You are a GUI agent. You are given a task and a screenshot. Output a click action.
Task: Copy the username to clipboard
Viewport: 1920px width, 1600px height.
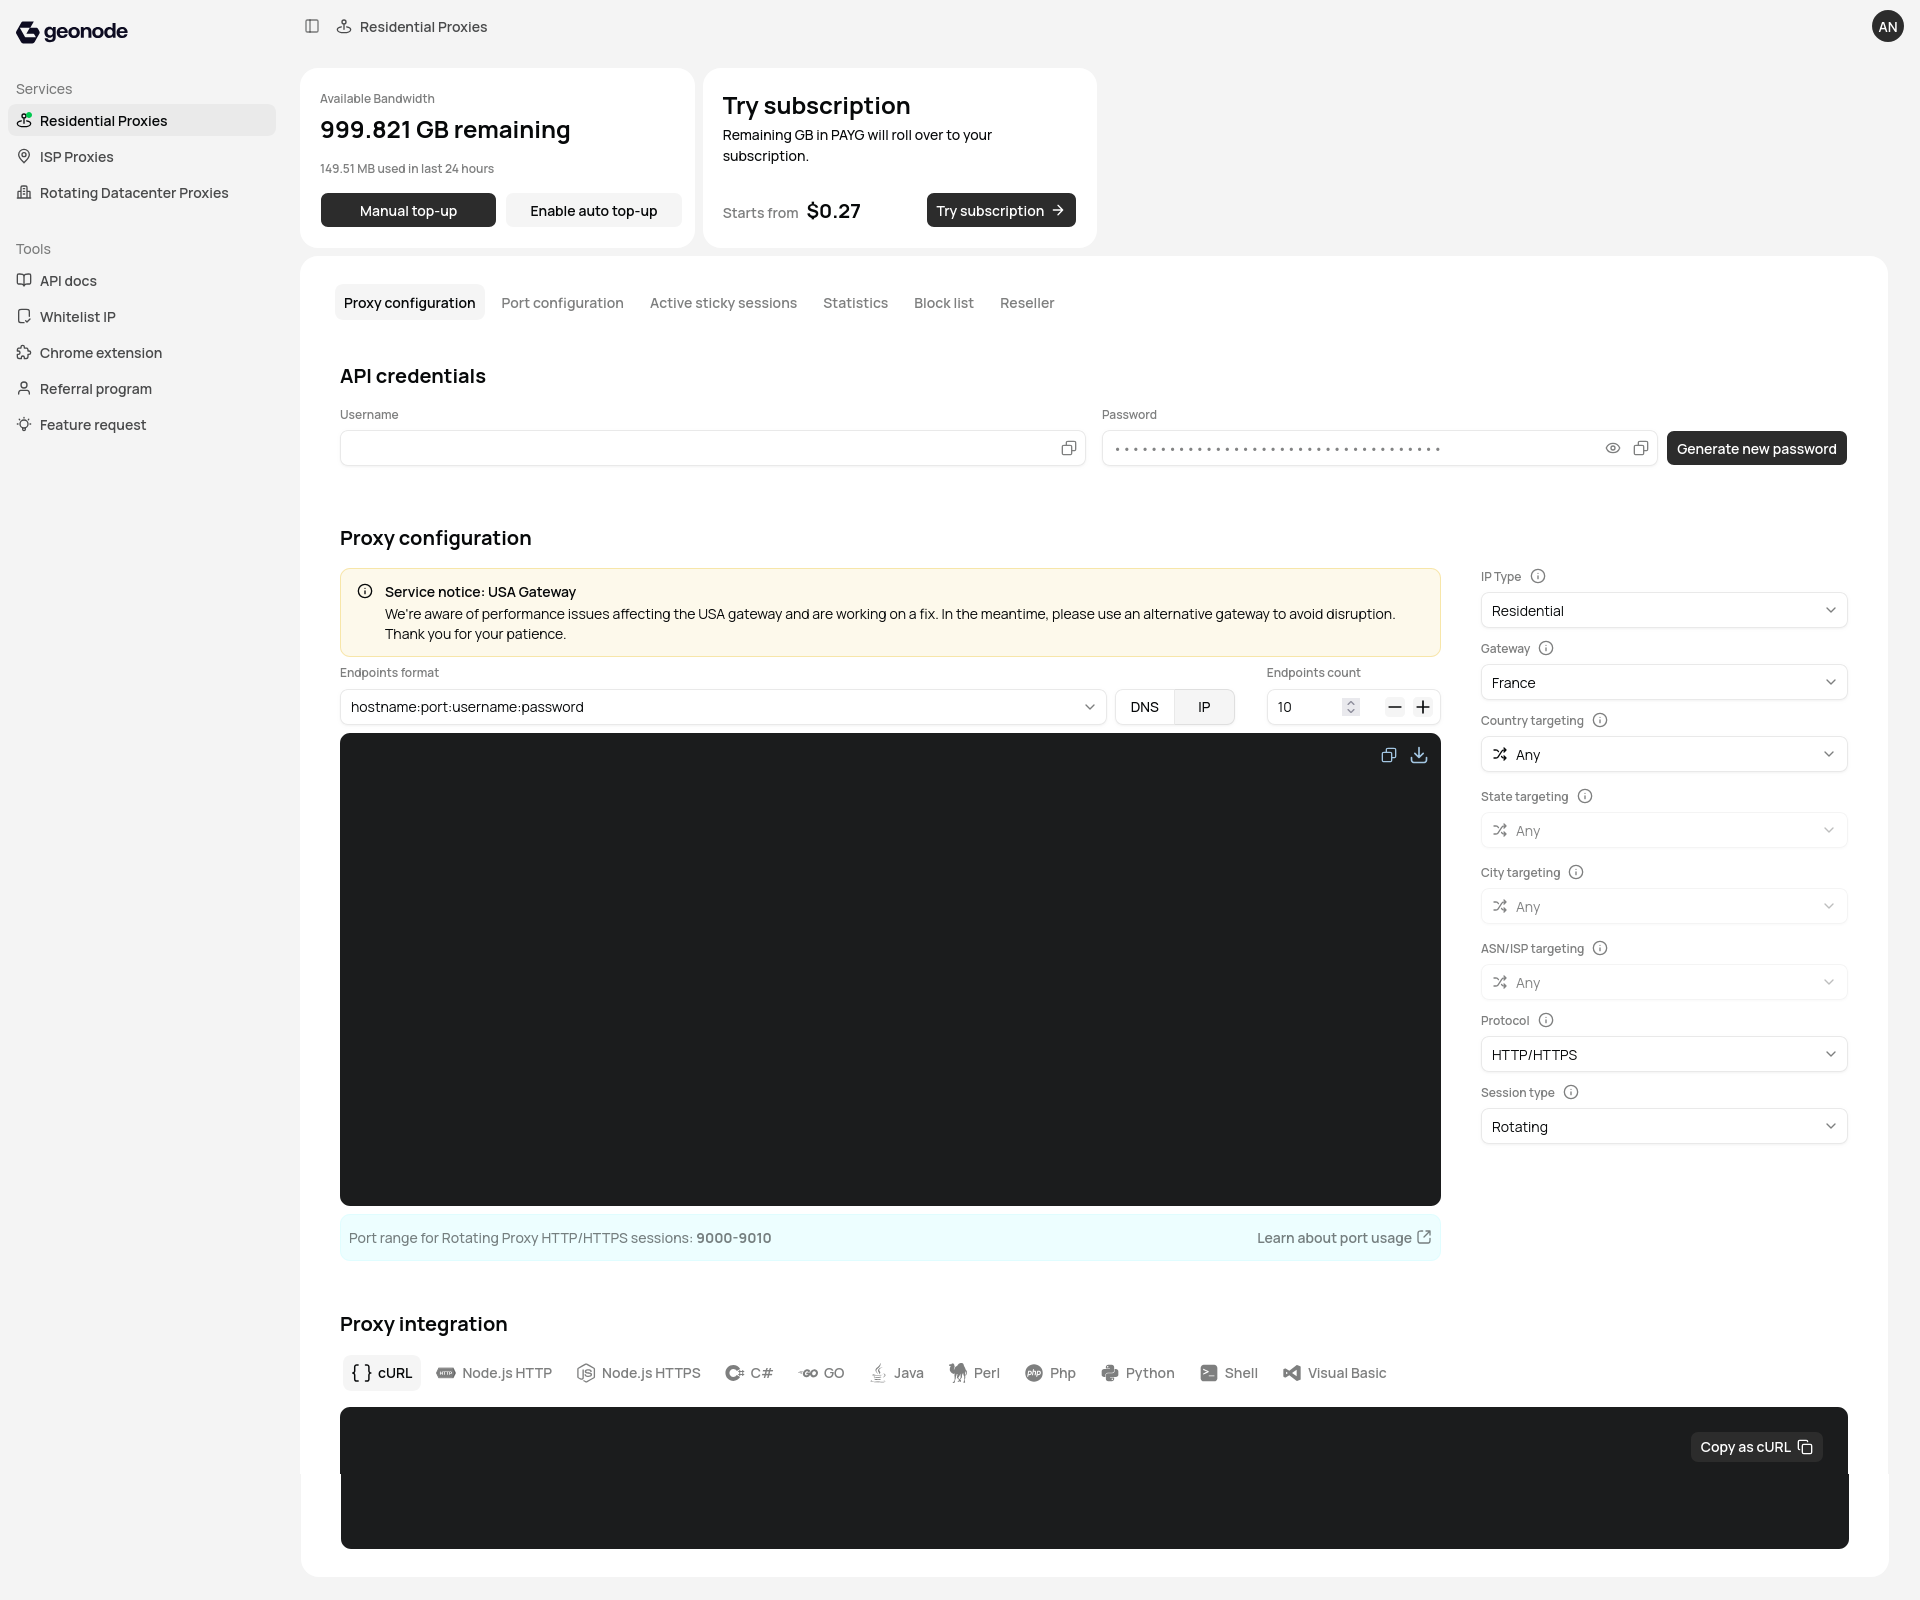(x=1069, y=448)
